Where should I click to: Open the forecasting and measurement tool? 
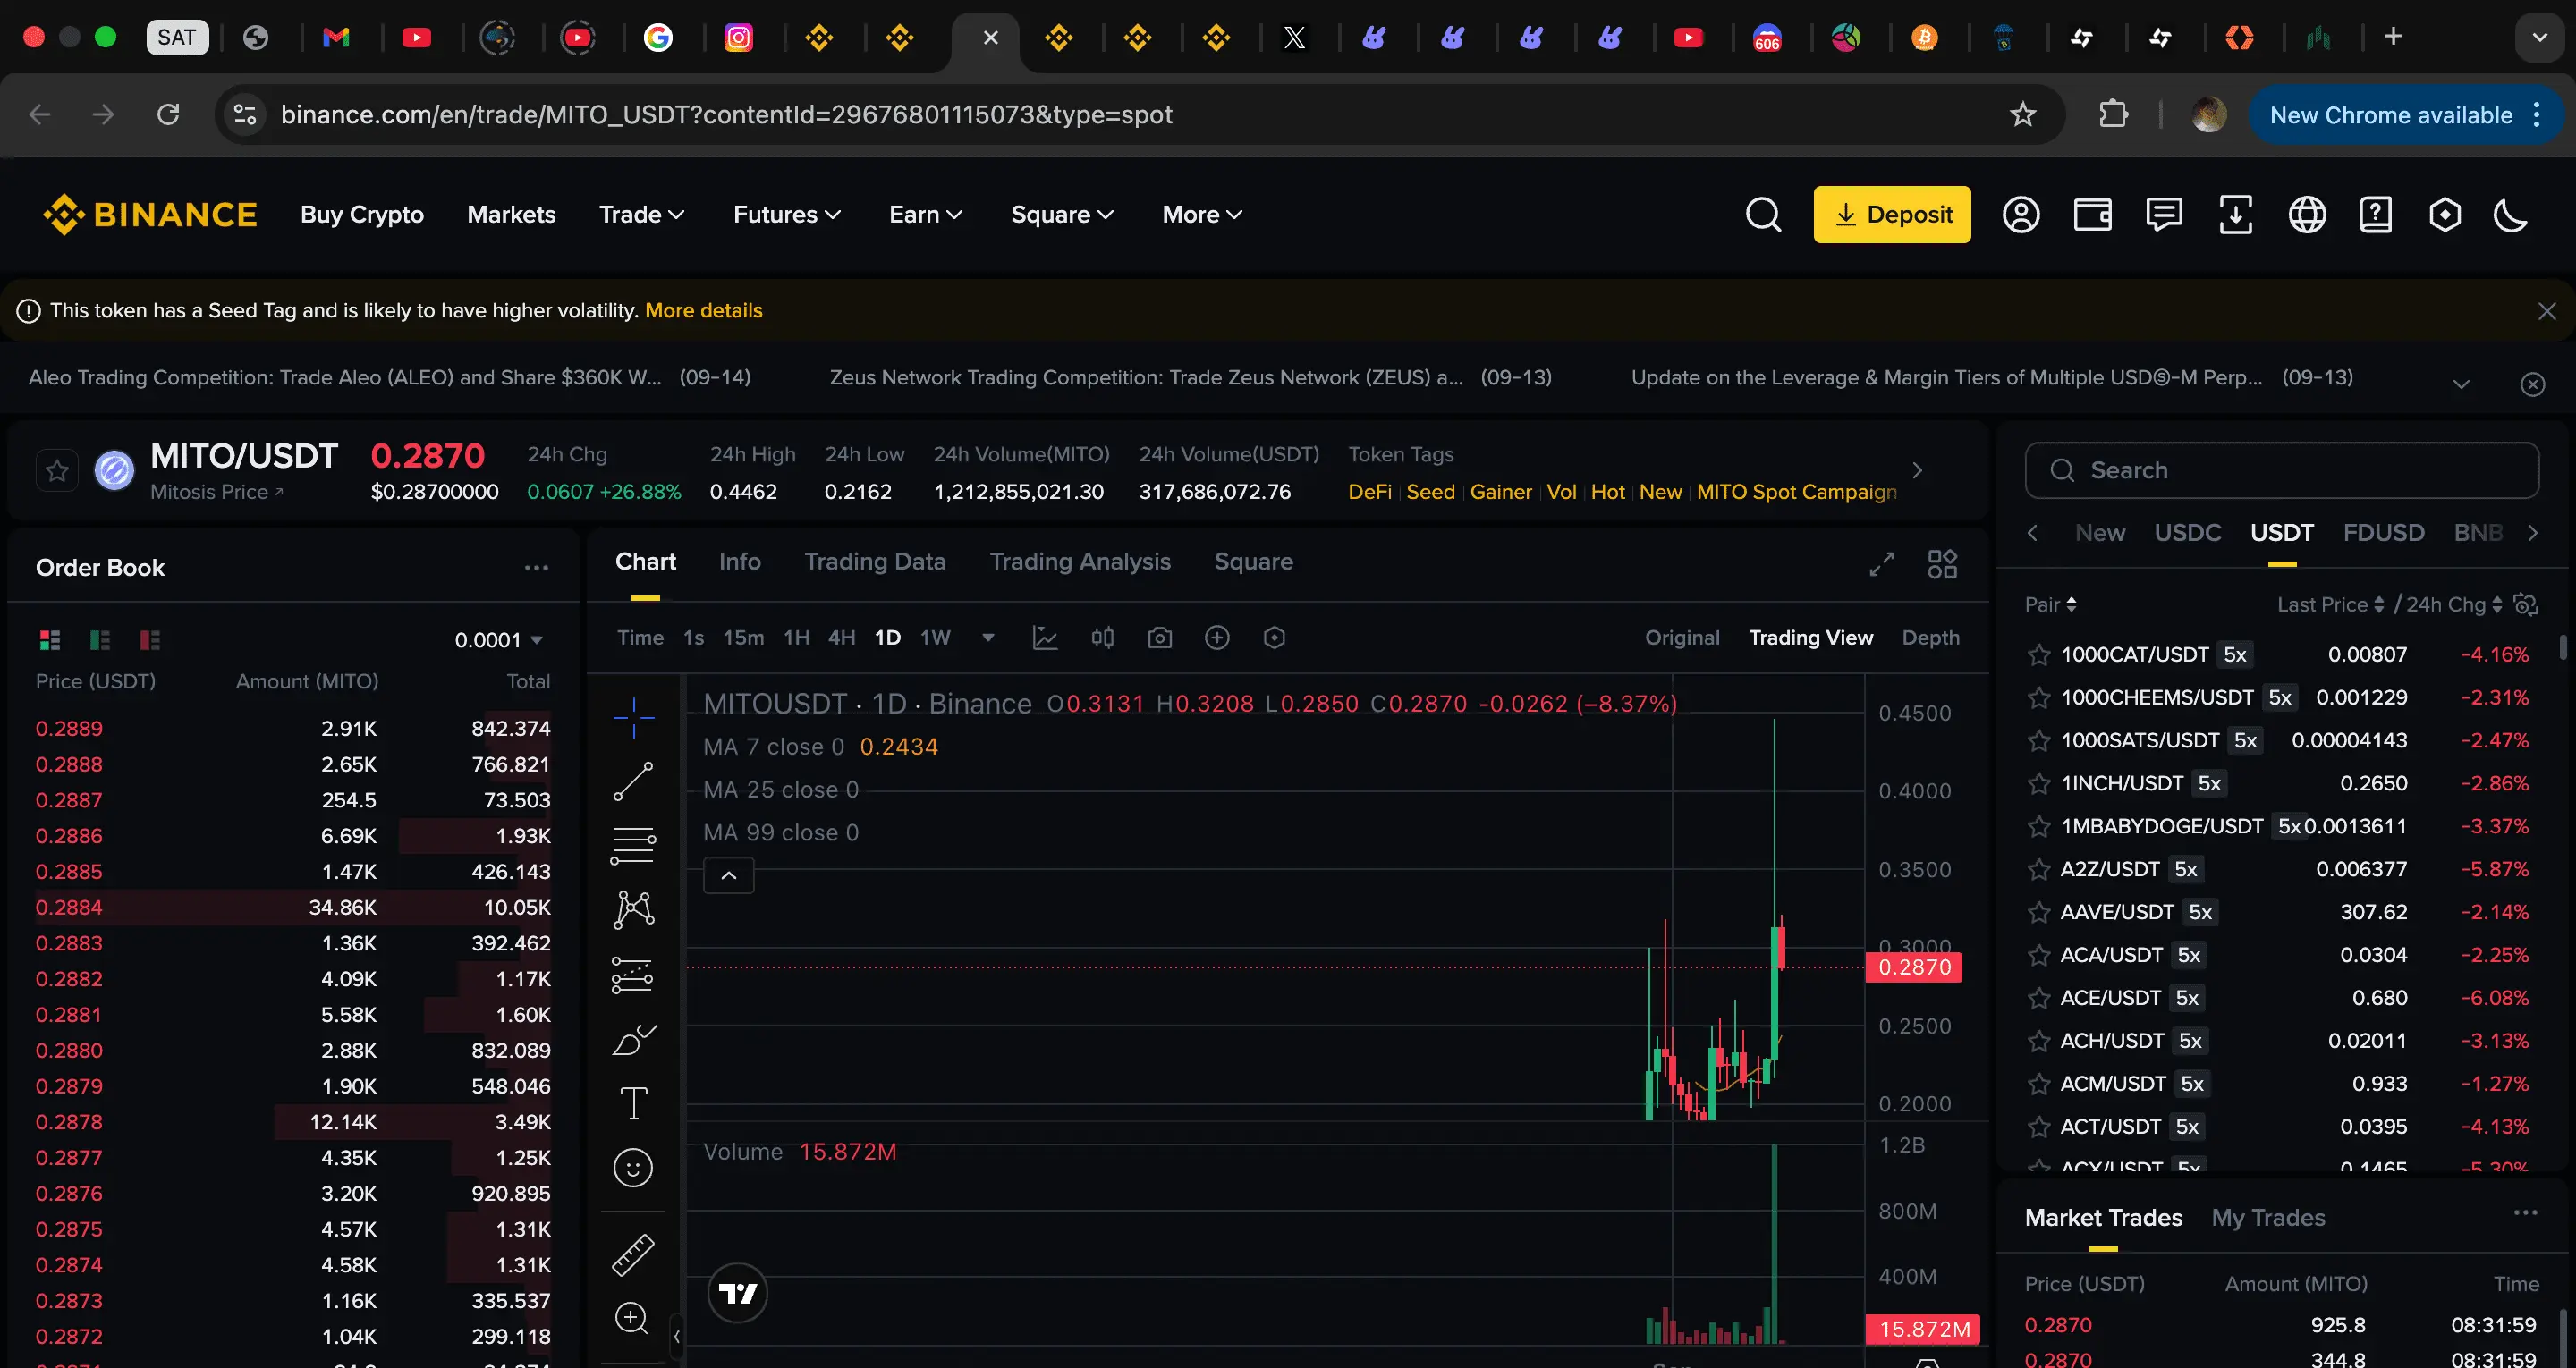click(633, 975)
